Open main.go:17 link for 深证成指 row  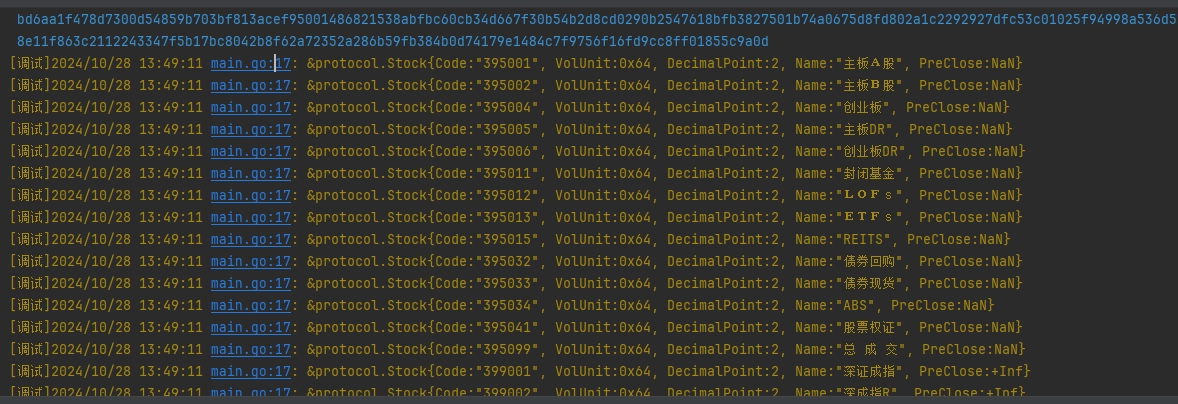click(x=250, y=372)
